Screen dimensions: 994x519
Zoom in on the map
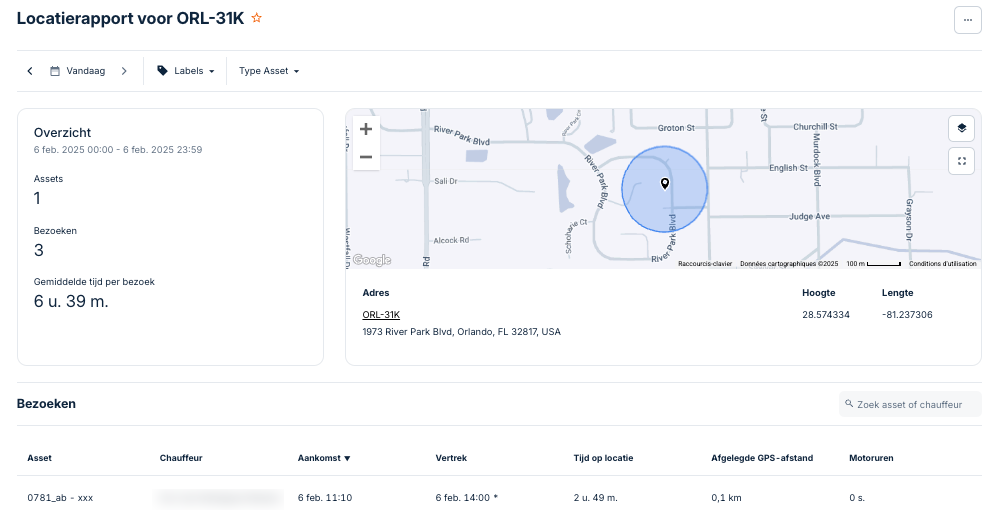[x=366, y=129]
